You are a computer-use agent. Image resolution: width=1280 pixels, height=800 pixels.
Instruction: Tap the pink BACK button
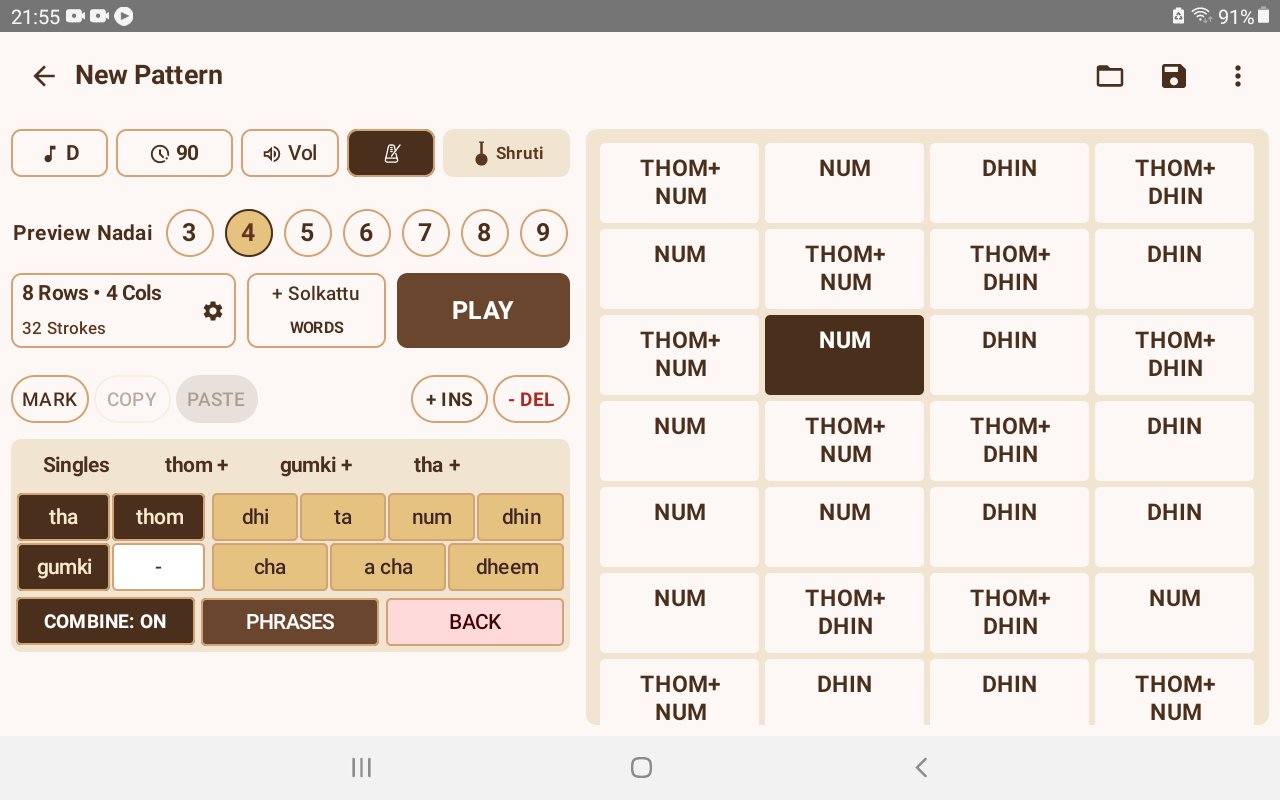tap(475, 621)
